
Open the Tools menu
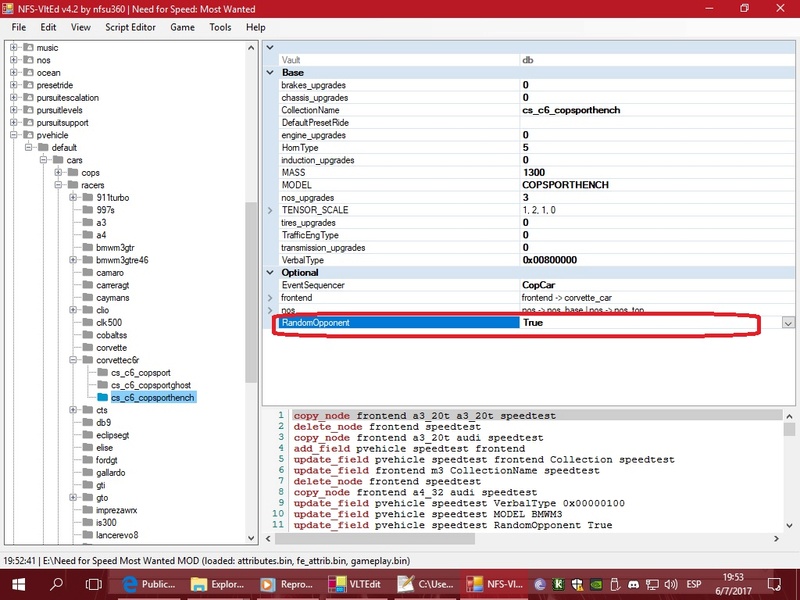point(220,28)
